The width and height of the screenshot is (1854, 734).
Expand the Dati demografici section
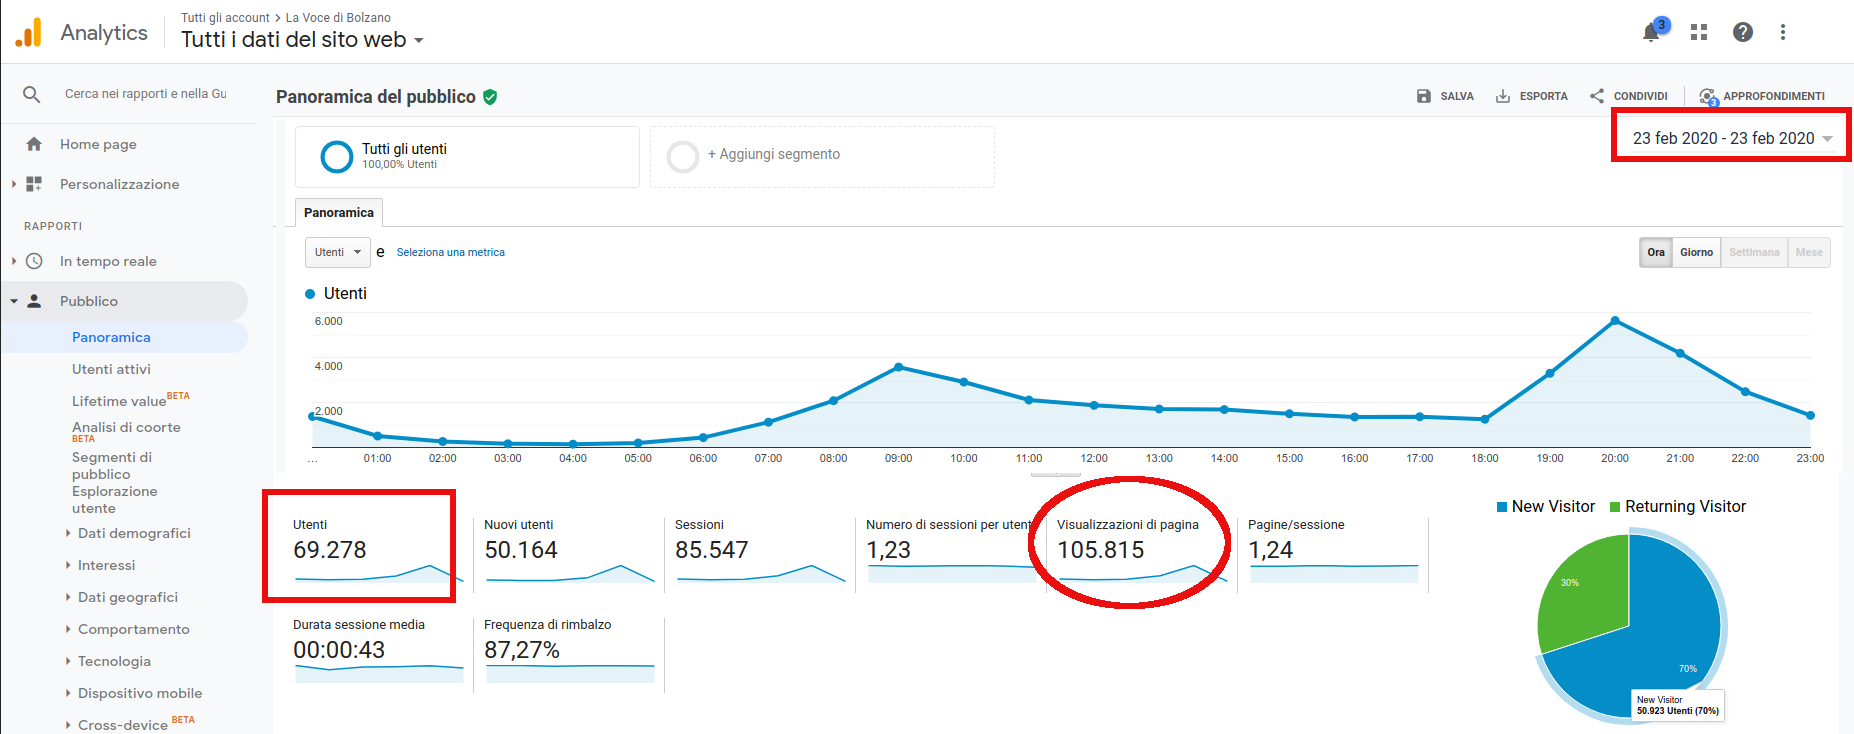(x=134, y=533)
